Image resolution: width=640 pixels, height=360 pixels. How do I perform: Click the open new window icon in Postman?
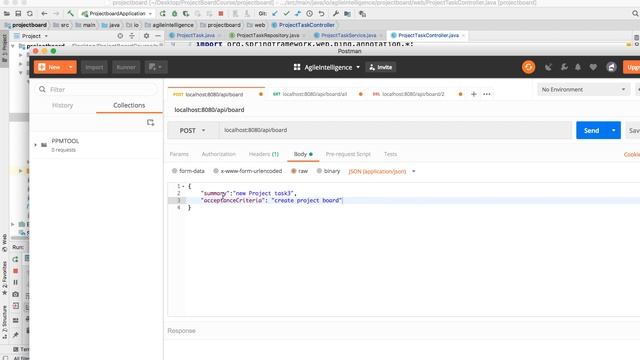(156, 67)
